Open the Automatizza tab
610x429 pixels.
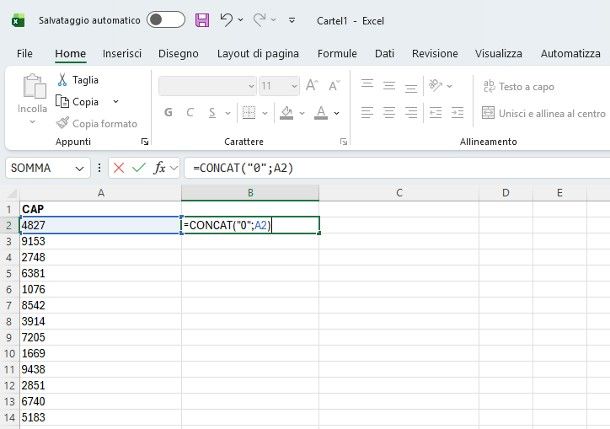[570, 53]
